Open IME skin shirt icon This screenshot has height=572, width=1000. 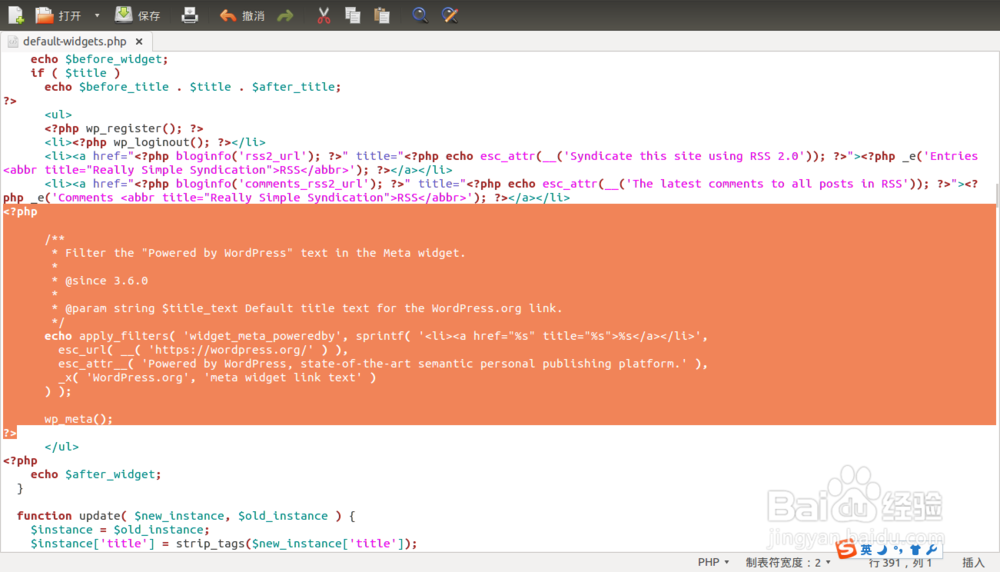pyautogui.click(x=915, y=550)
